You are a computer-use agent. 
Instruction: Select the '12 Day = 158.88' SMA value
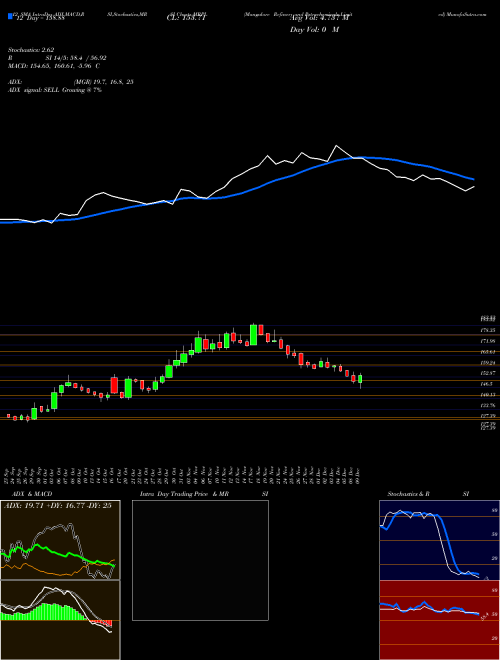(x=39, y=19)
